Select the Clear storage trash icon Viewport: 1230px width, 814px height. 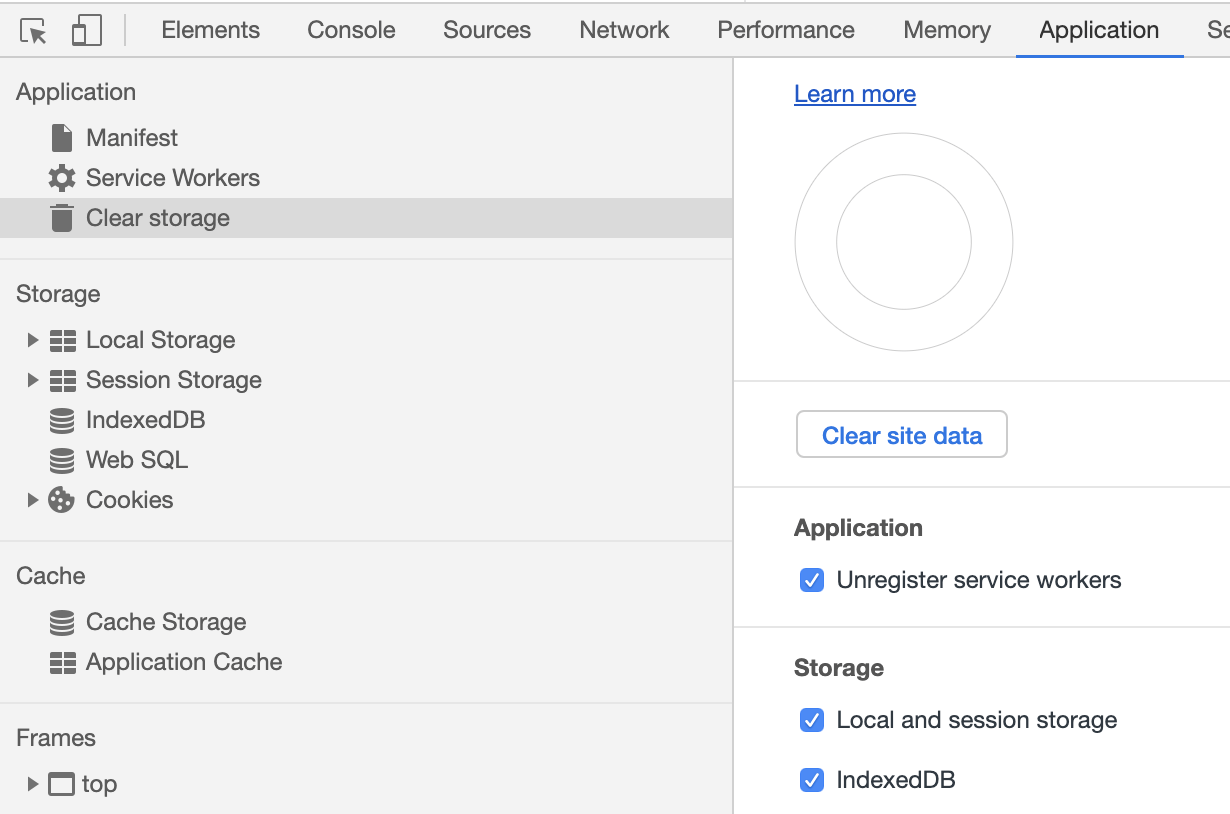pyautogui.click(x=62, y=218)
